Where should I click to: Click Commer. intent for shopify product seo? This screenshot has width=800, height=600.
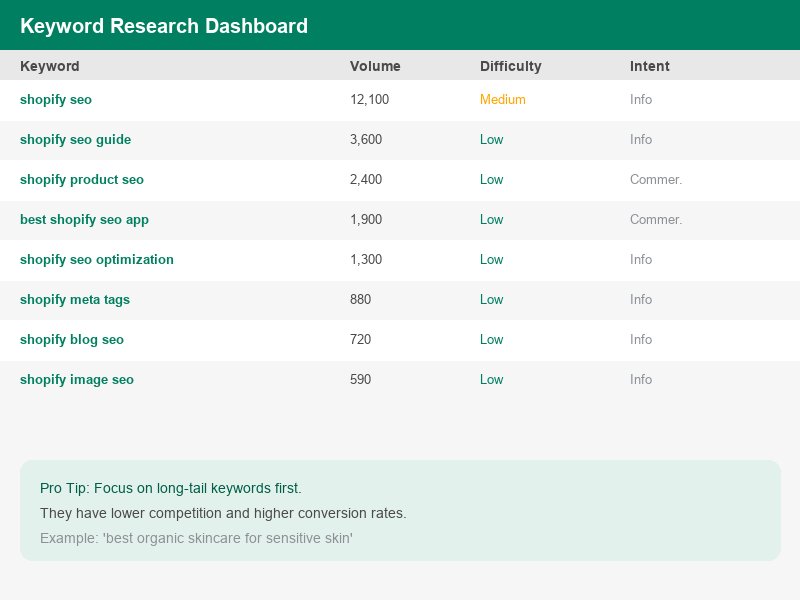point(656,180)
